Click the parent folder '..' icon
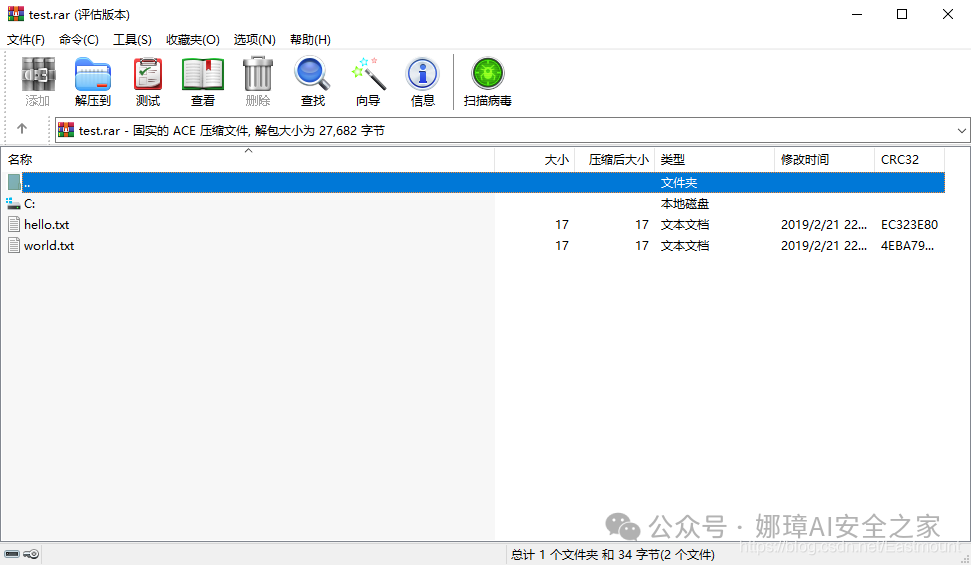 [x=14, y=182]
